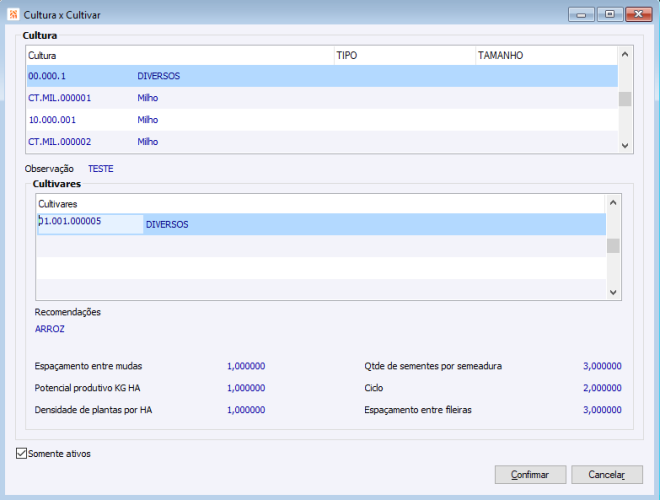Click the TESTE observation value
660x500 pixels.
(101, 169)
